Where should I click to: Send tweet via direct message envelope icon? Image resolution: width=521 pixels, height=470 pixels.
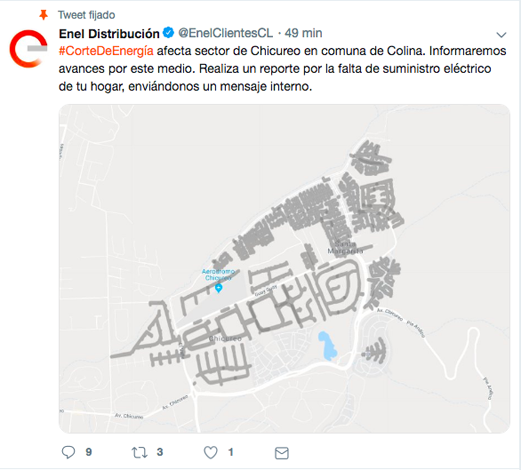point(282,453)
